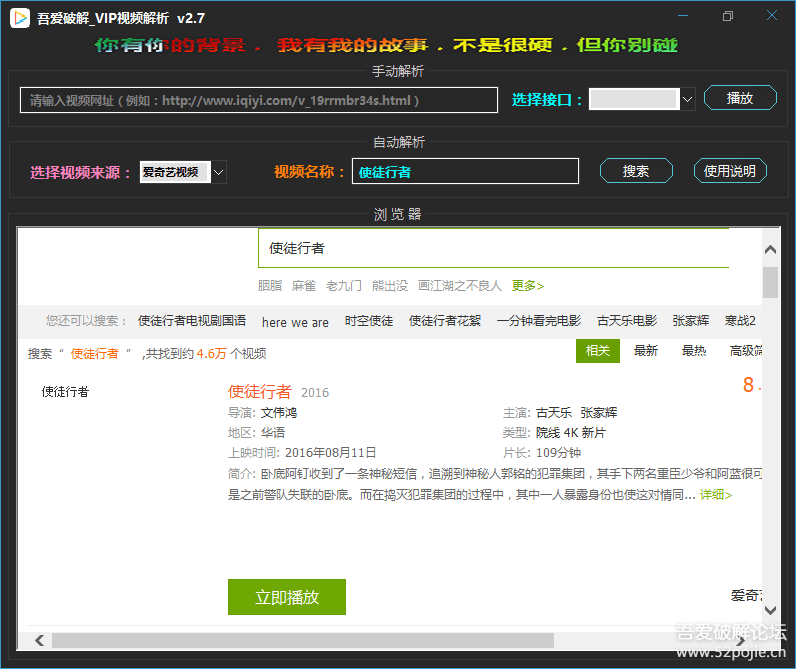
Task: Click the green 立即播放 button
Action: 287,597
